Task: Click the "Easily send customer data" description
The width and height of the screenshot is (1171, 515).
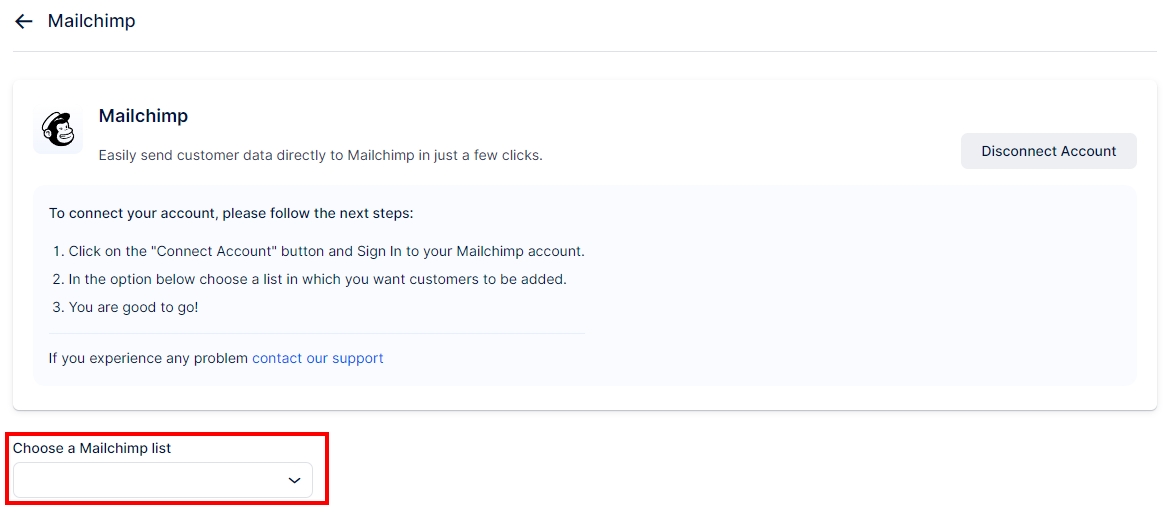Action: pos(320,155)
